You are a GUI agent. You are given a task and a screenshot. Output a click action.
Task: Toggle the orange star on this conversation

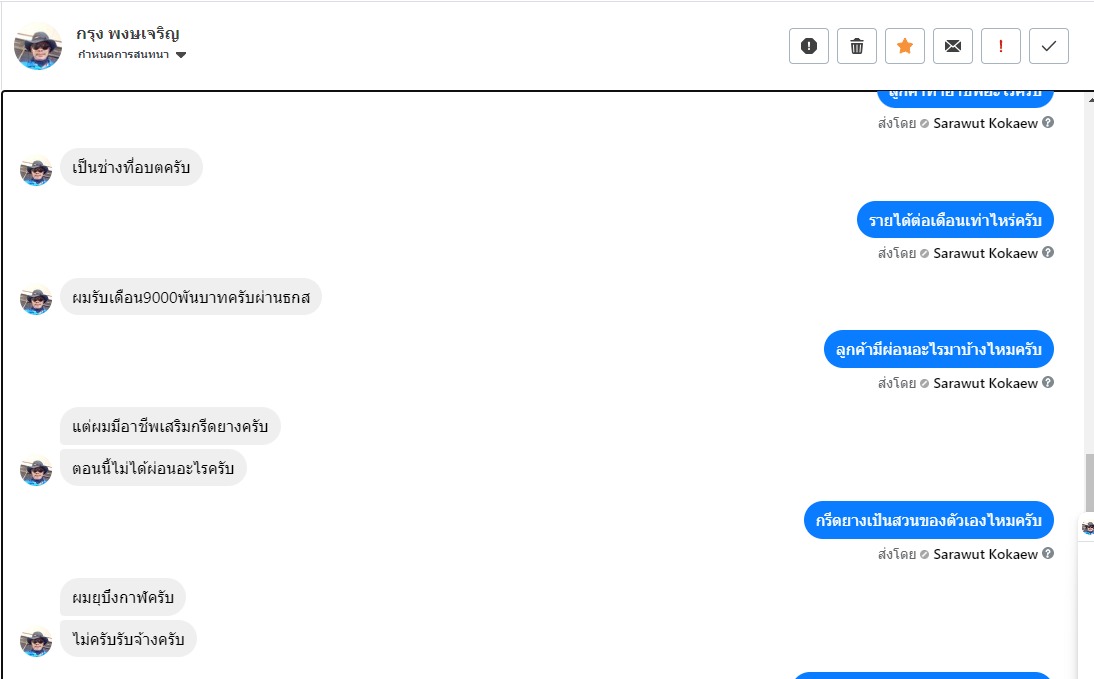[x=905, y=46]
